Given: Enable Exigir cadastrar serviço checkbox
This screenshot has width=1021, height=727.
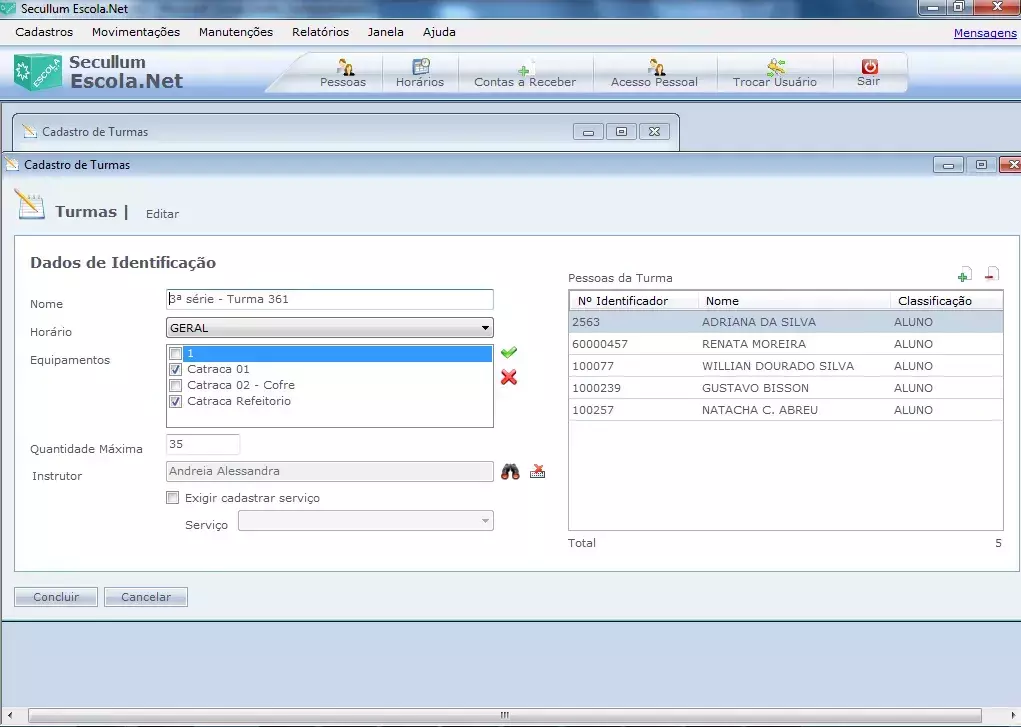Looking at the screenshot, I should click(x=173, y=498).
